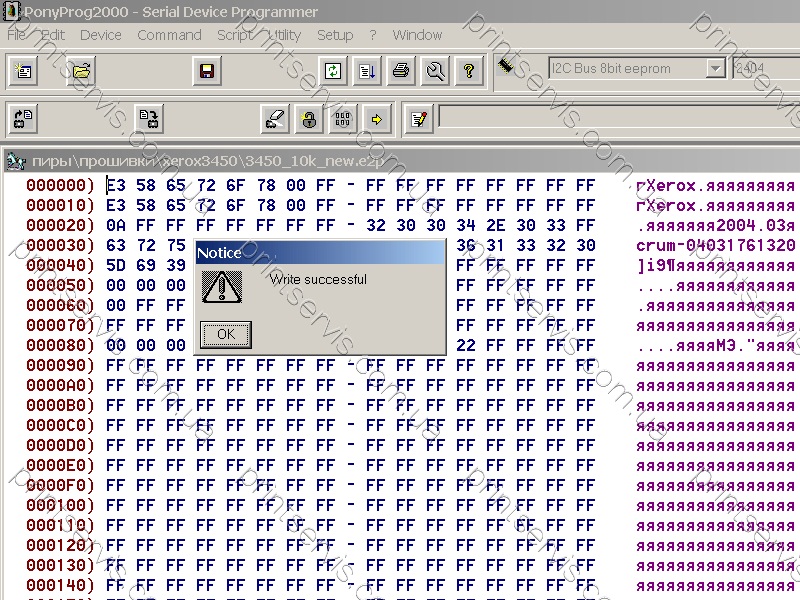Viewport: 800px width, 600px height.
Task: Select address label 0000A0)
Action: [x=61, y=385]
